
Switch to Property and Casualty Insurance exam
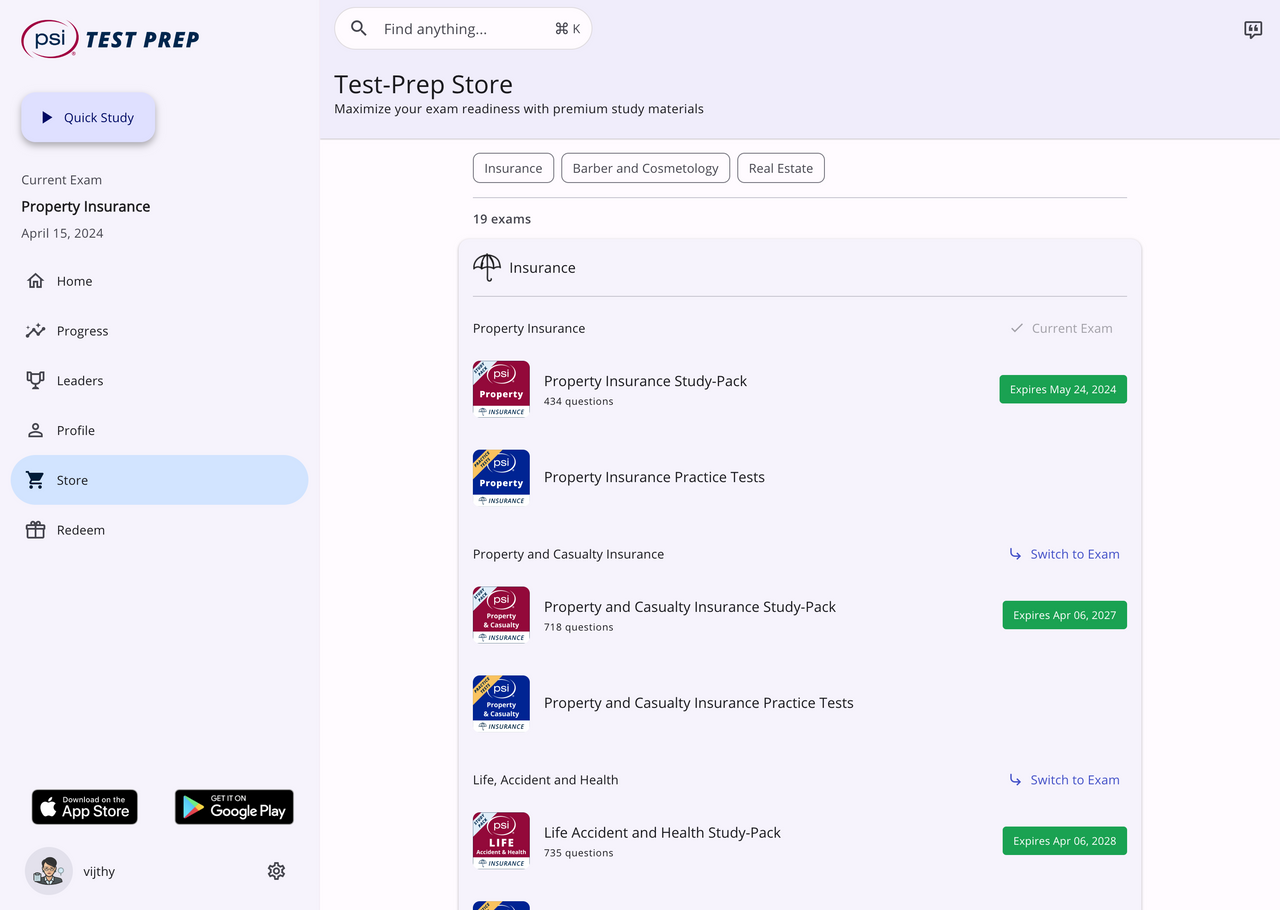pyautogui.click(x=1064, y=554)
